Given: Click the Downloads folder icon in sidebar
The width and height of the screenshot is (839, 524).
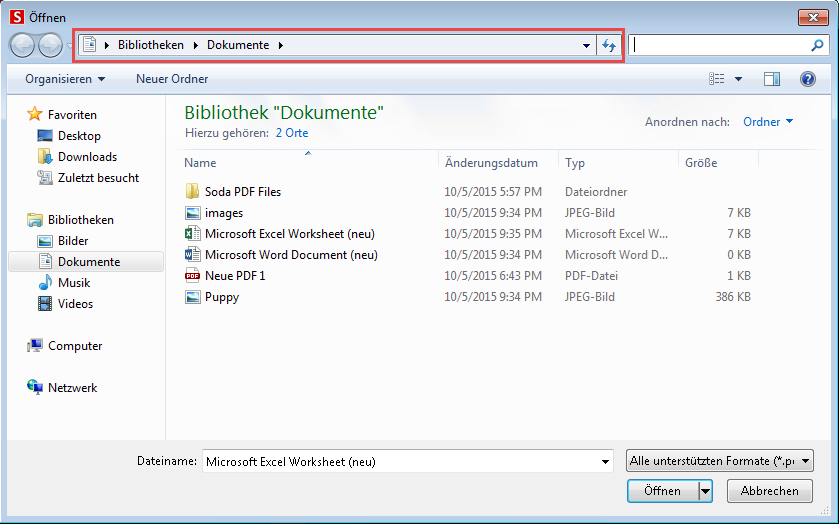Looking at the screenshot, I should pyautogui.click(x=45, y=156).
